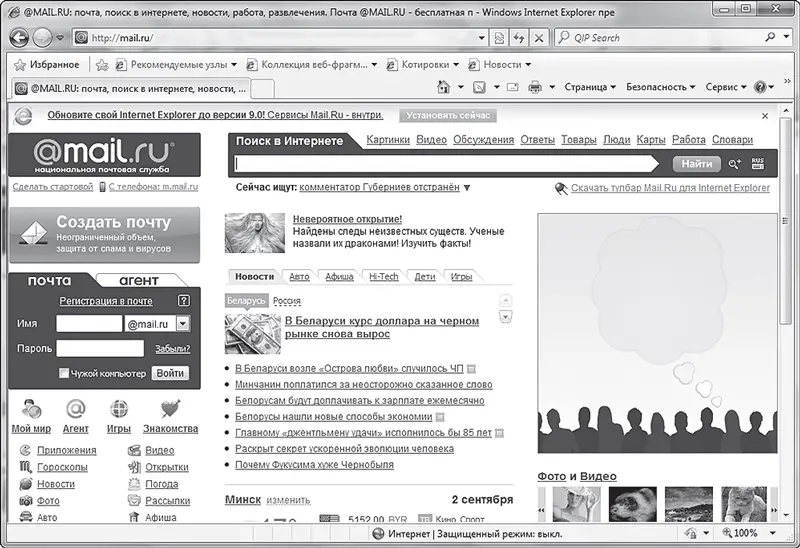The height and width of the screenshot is (548, 800).
Task: Open the Сервис menu dropdown
Action: point(726,87)
